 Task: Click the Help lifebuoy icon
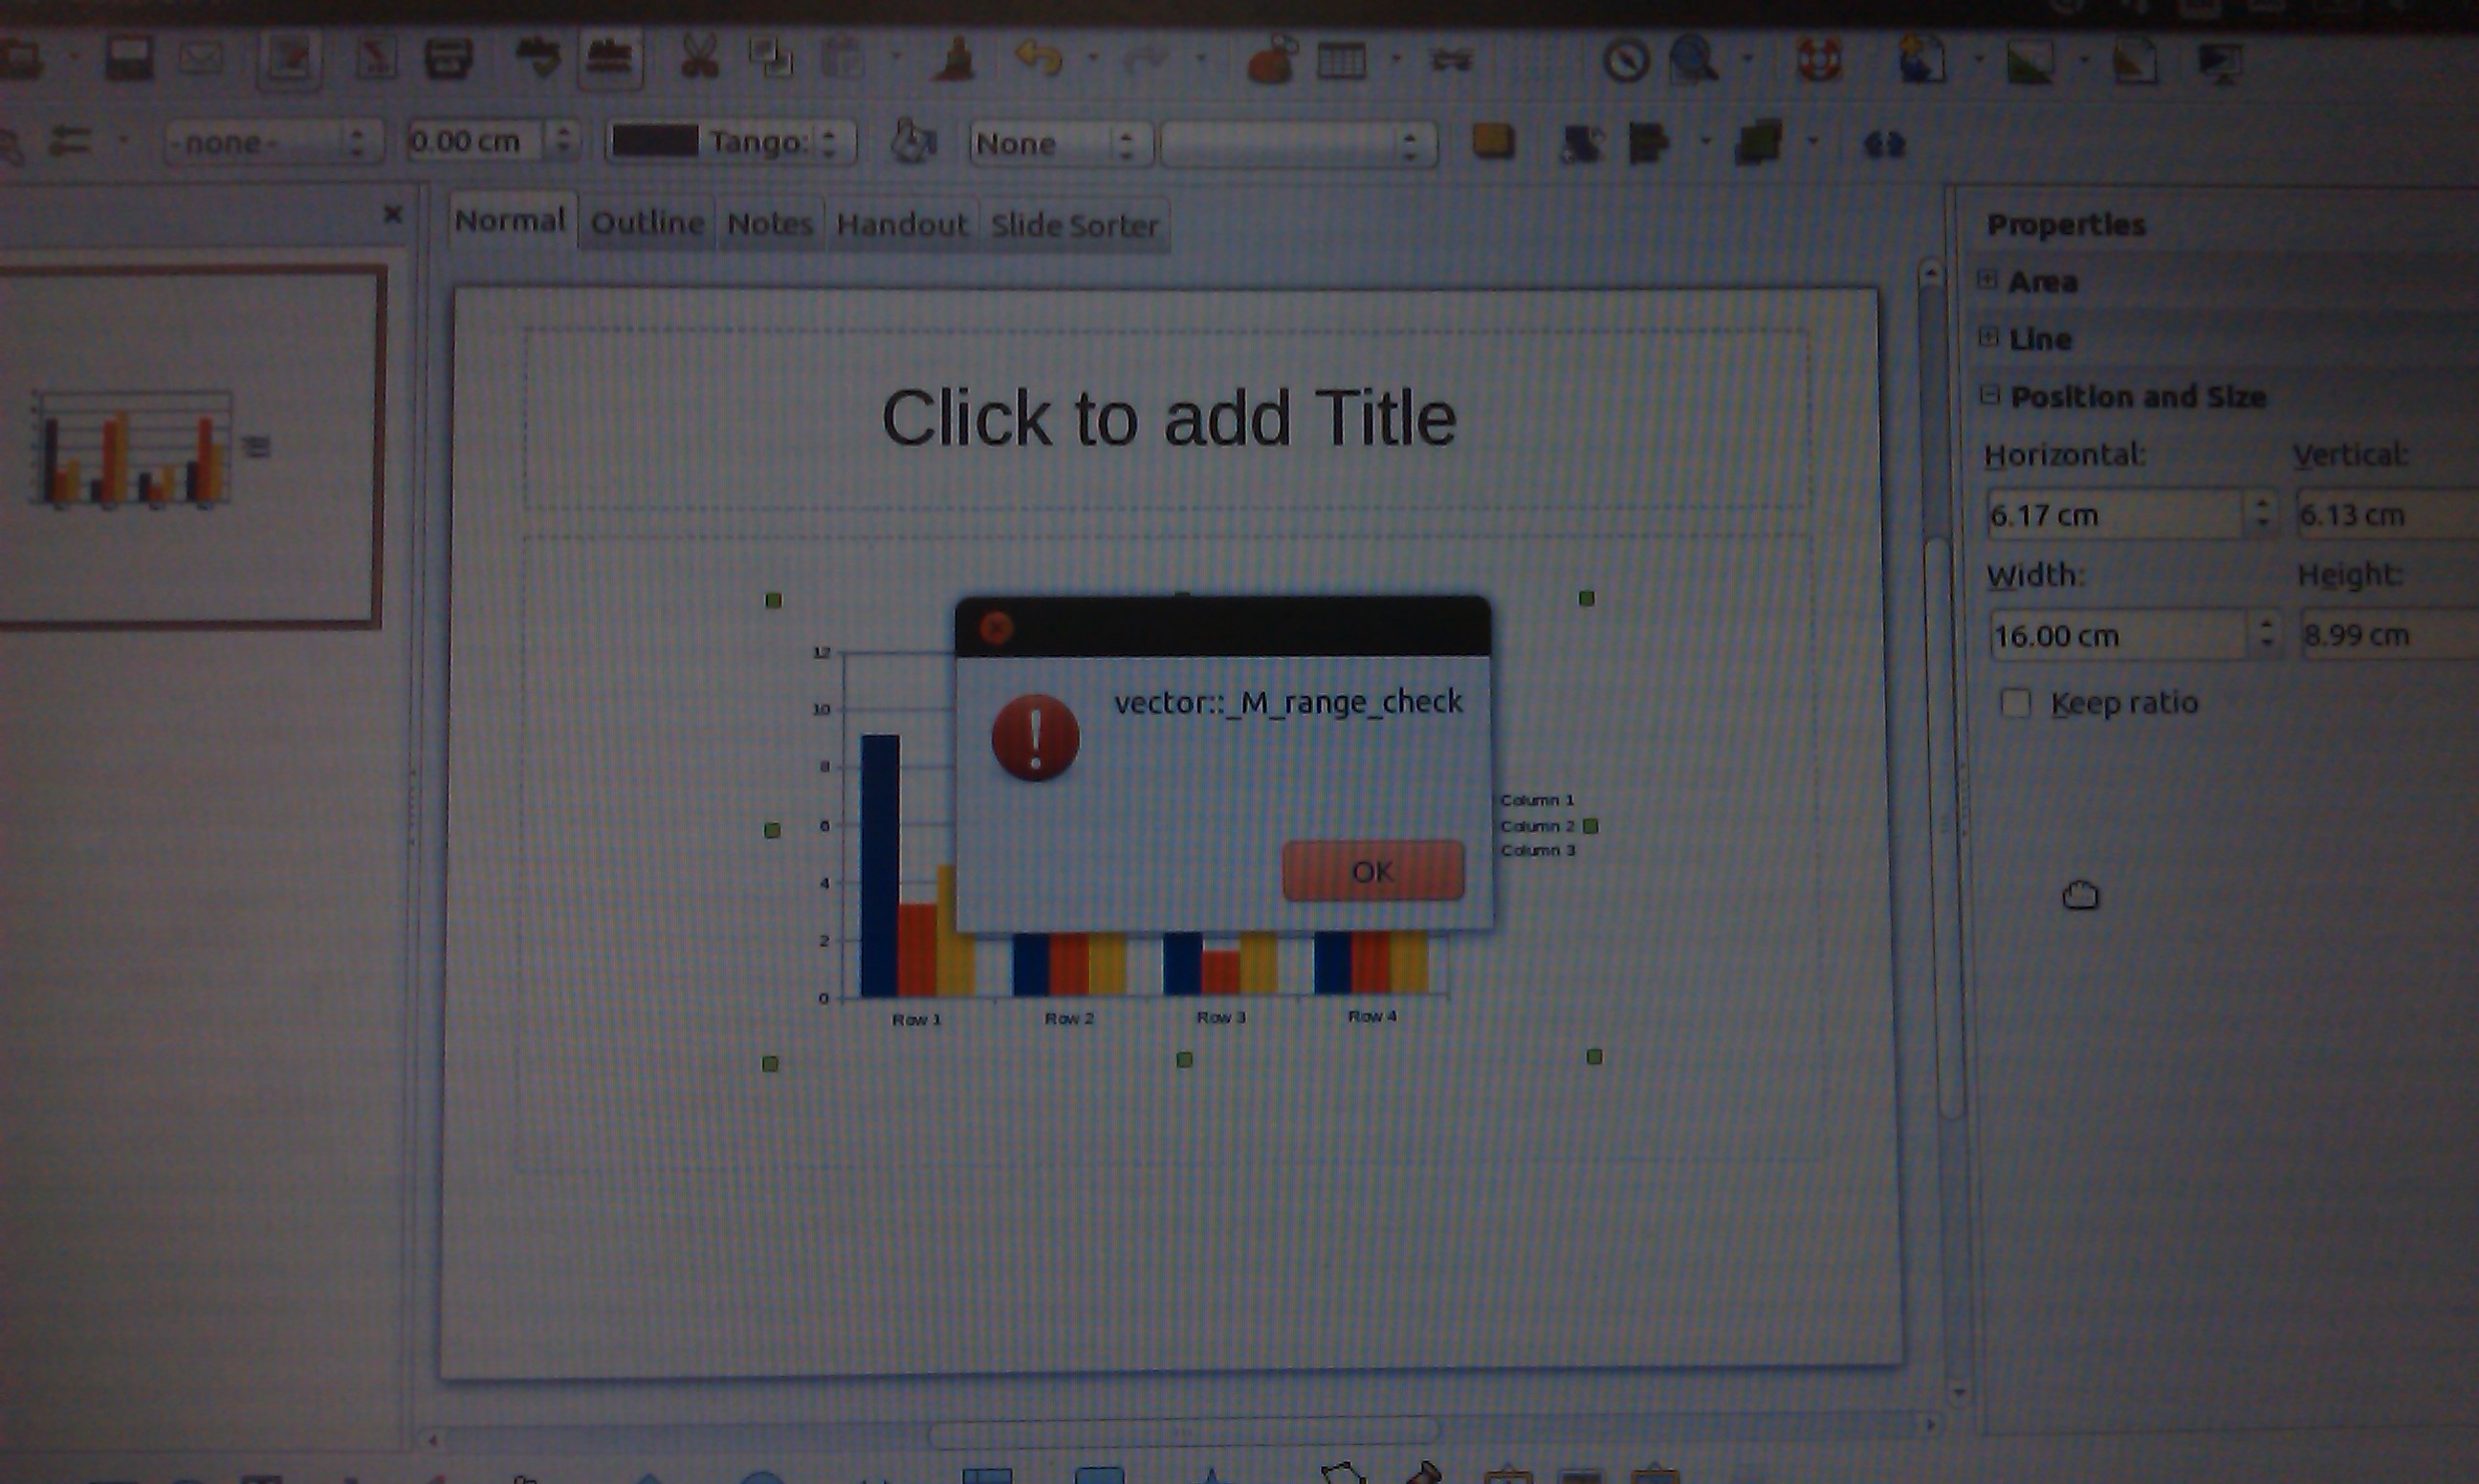tap(1819, 58)
